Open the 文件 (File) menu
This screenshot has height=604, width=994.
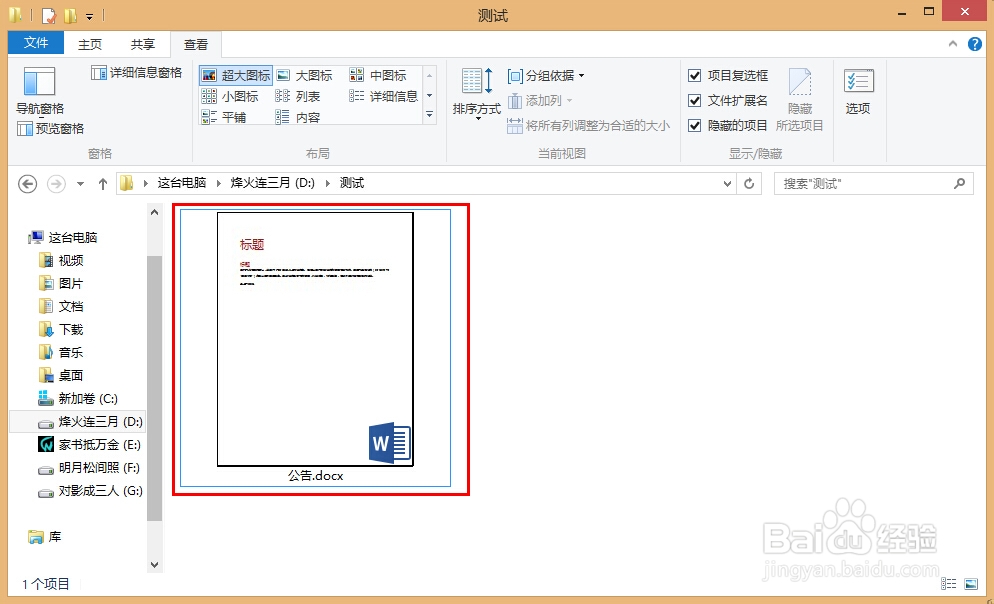(x=35, y=43)
